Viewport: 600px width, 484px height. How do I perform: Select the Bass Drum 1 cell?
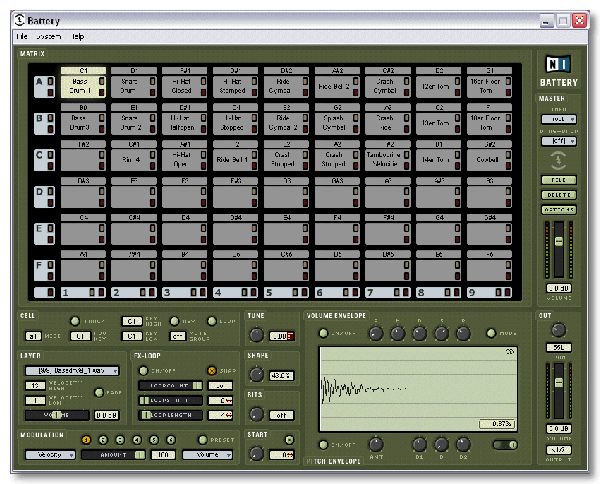(83, 86)
